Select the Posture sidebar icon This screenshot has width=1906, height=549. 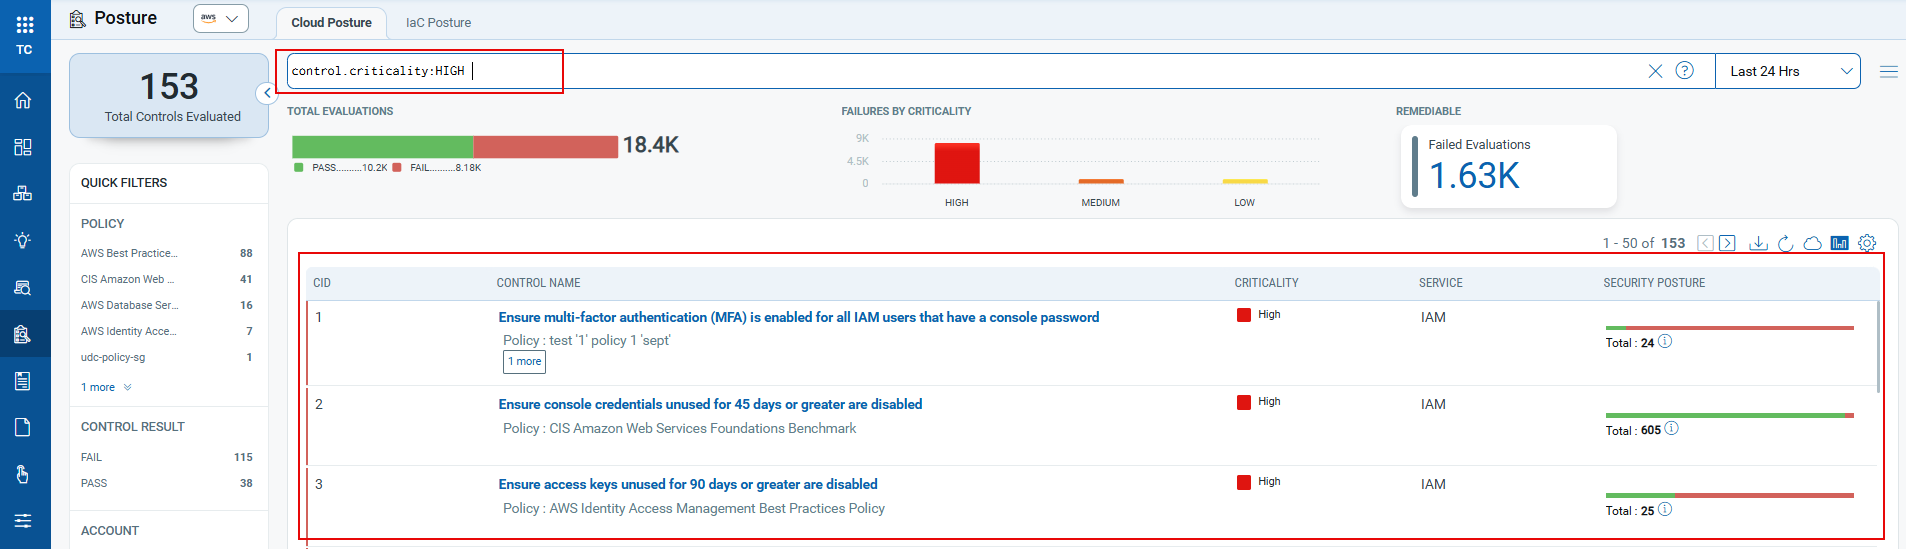pos(23,334)
